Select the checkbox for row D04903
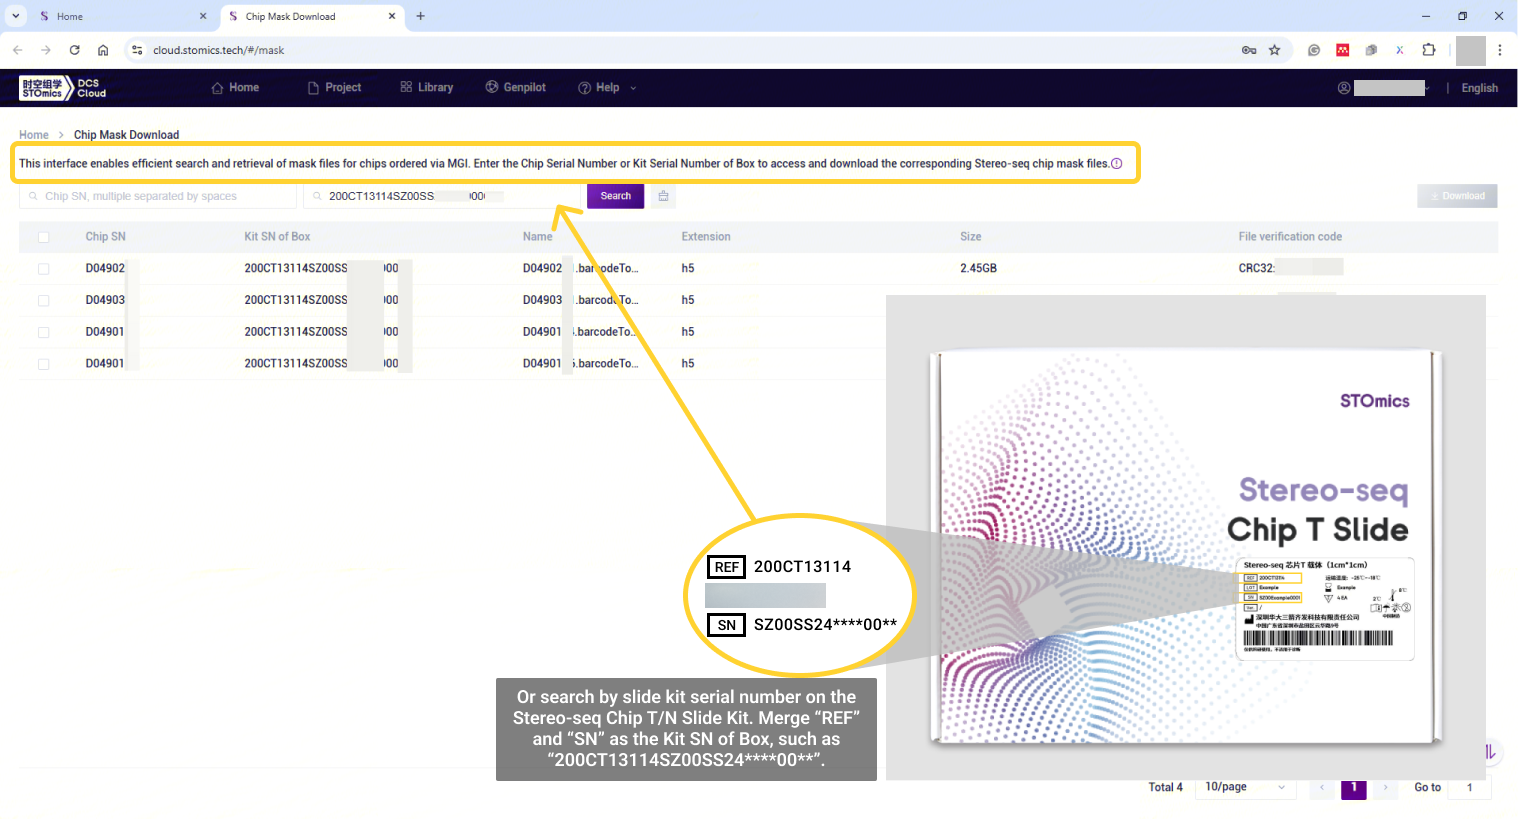The height and width of the screenshot is (819, 1518). 43,300
